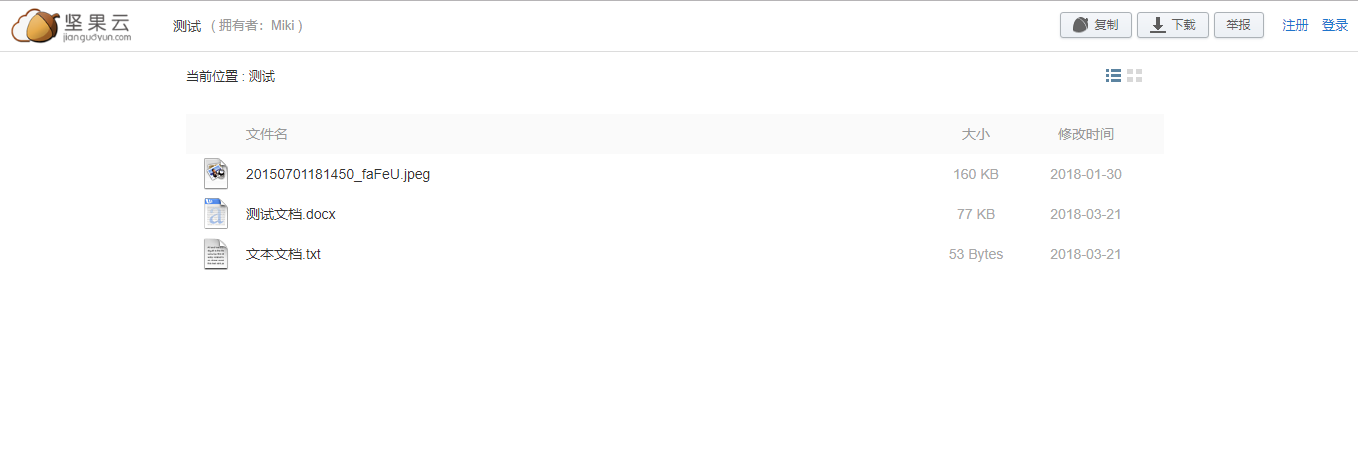Click the 复制 copy button
This screenshot has height=472, width=1358.
coord(1096,25)
